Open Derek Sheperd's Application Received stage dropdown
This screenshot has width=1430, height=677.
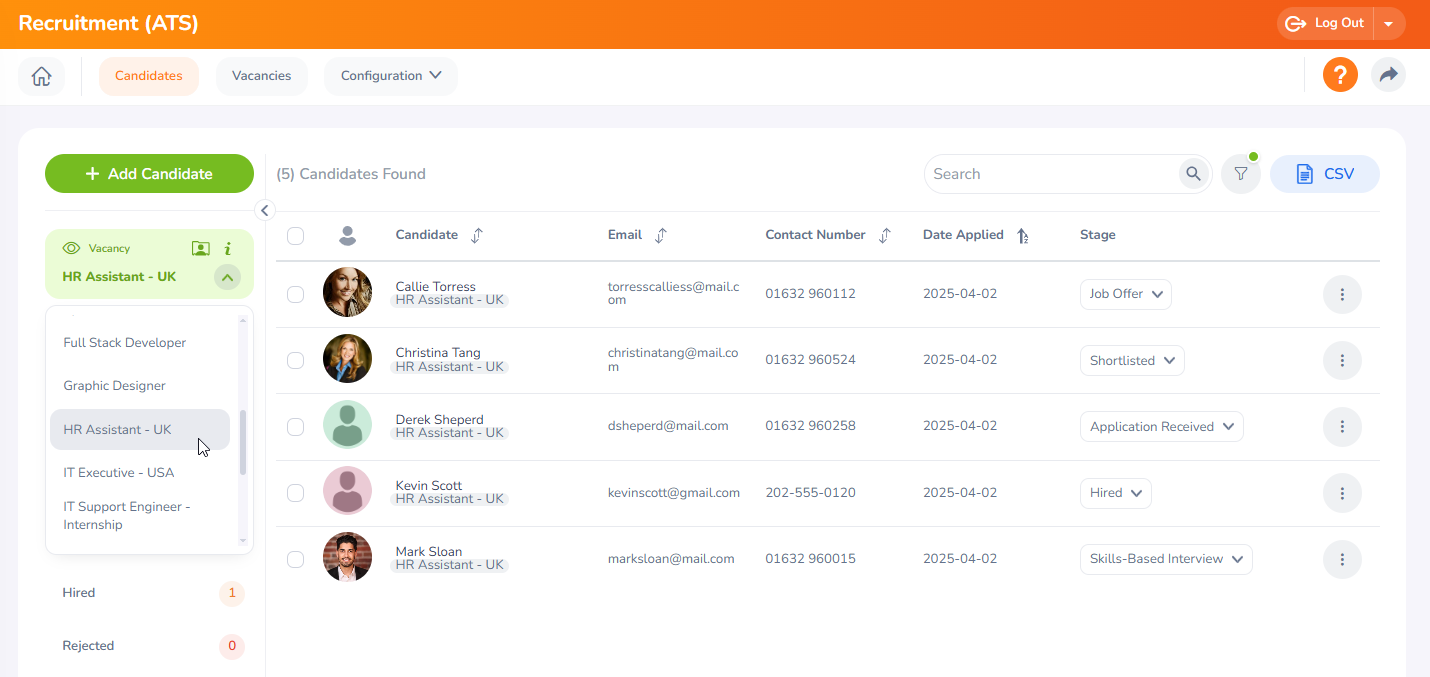click(x=1161, y=427)
